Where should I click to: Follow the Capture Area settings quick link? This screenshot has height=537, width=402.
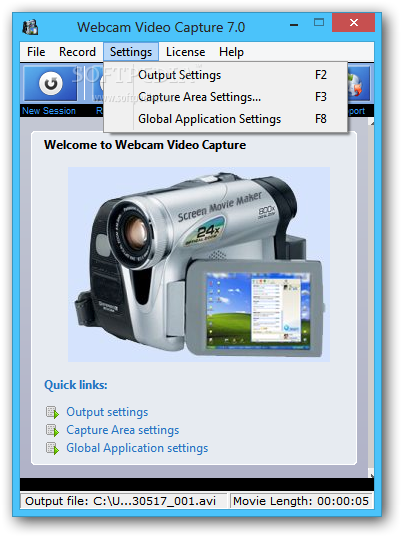pos(123,430)
